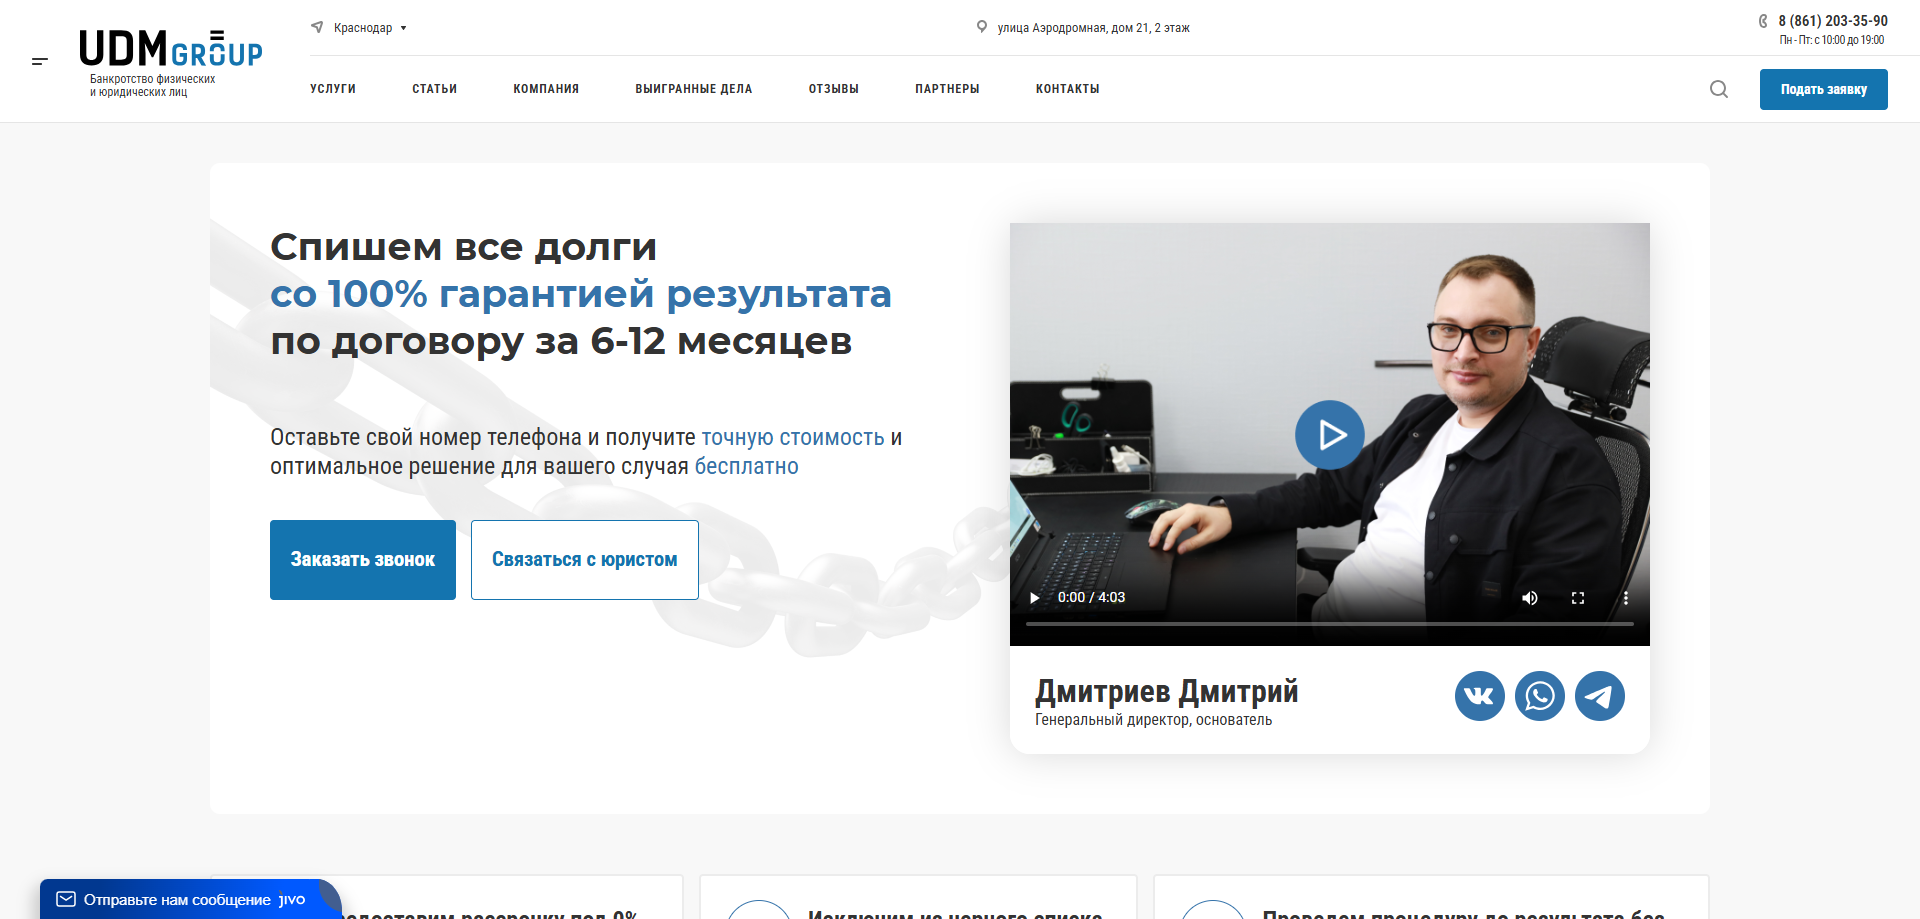This screenshot has width=1920, height=919.
Task: Open address улица Аэродромная, дом 21
Action: click(x=1093, y=28)
